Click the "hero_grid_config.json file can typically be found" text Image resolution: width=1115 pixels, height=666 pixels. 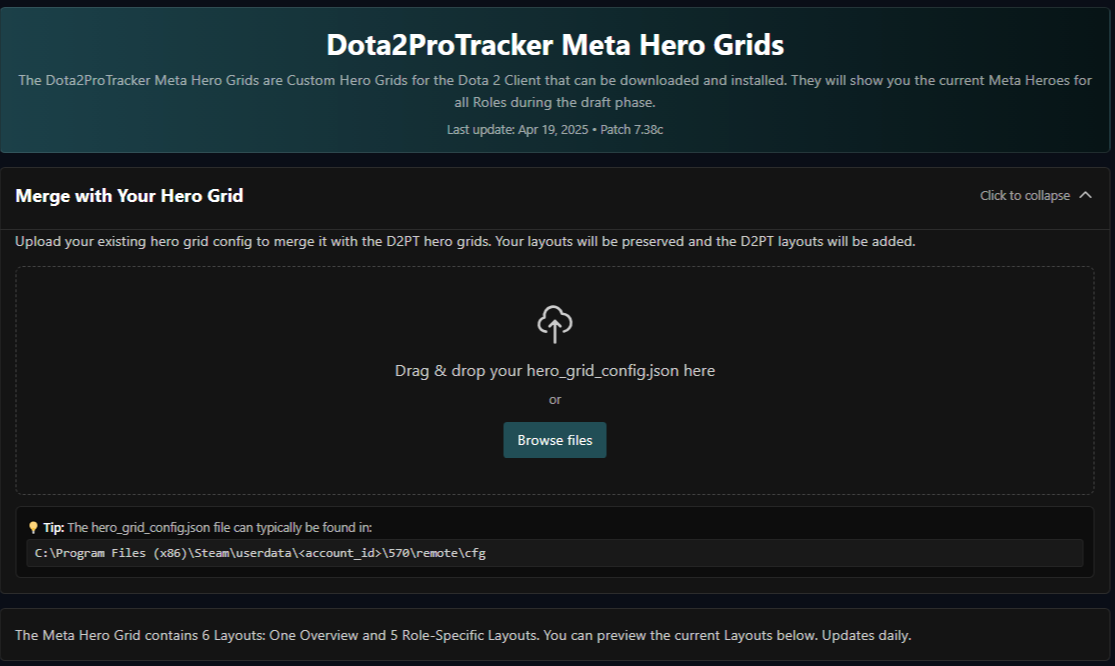point(219,527)
